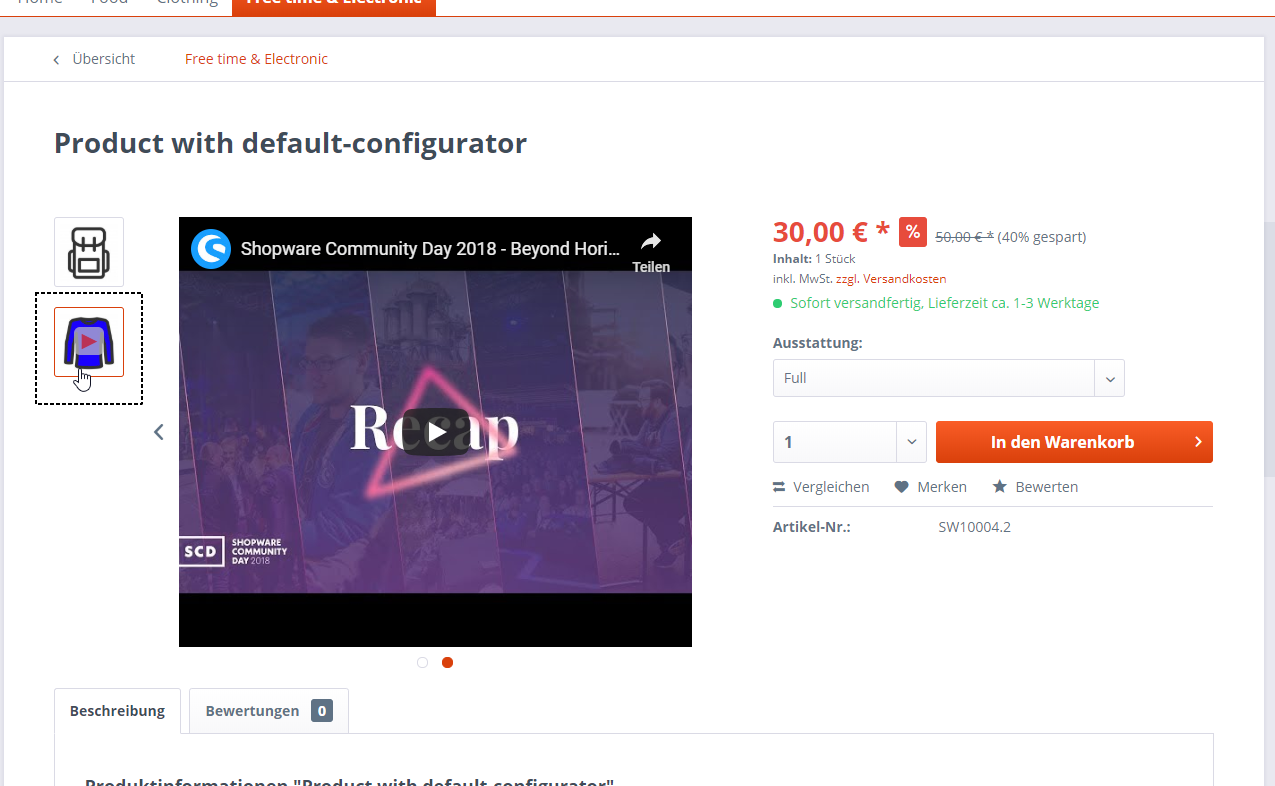Click the Teilen share arrow icon
Image resolution: width=1275 pixels, height=786 pixels.
point(651,241)
